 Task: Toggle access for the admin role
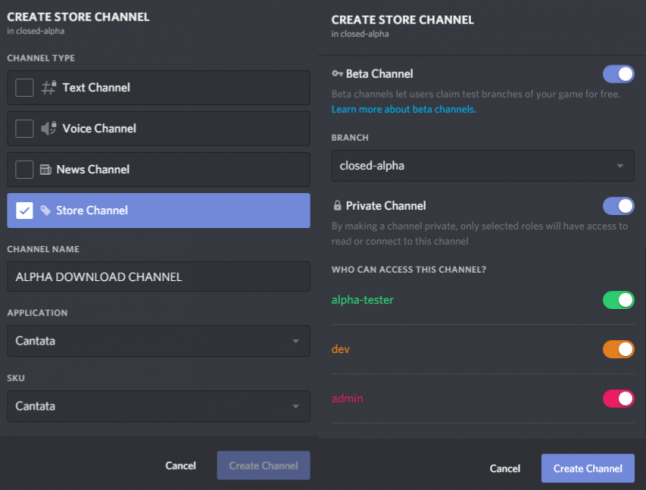(618, 399)
